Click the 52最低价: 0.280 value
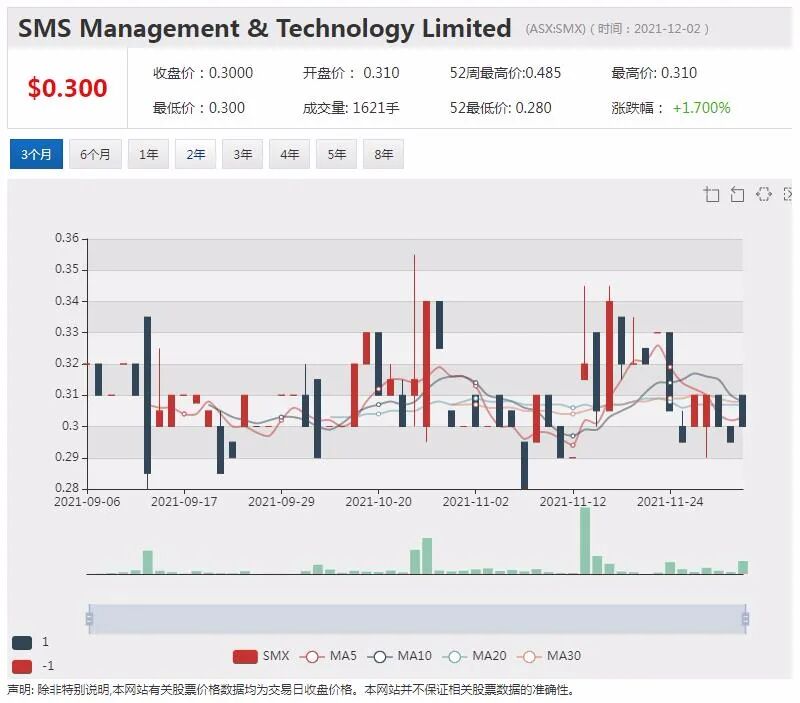The image size is (800, 703). pos(501,108)
